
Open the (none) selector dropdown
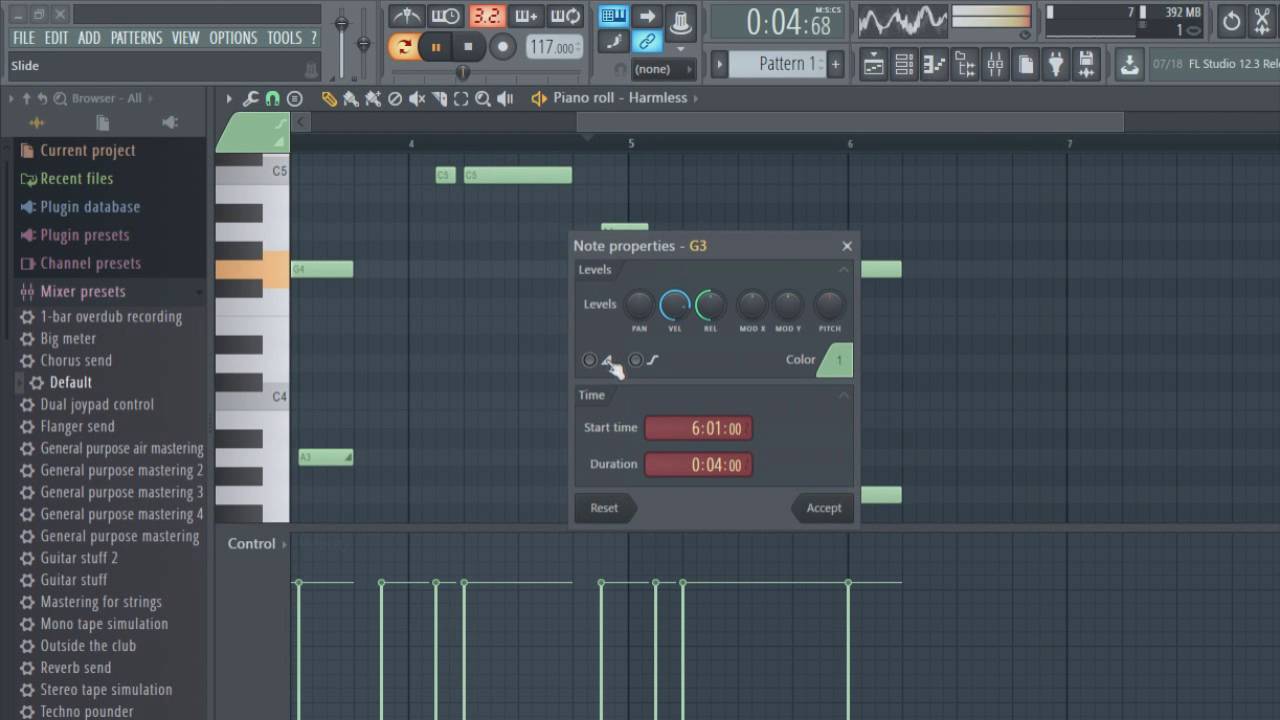pos(665,69)
